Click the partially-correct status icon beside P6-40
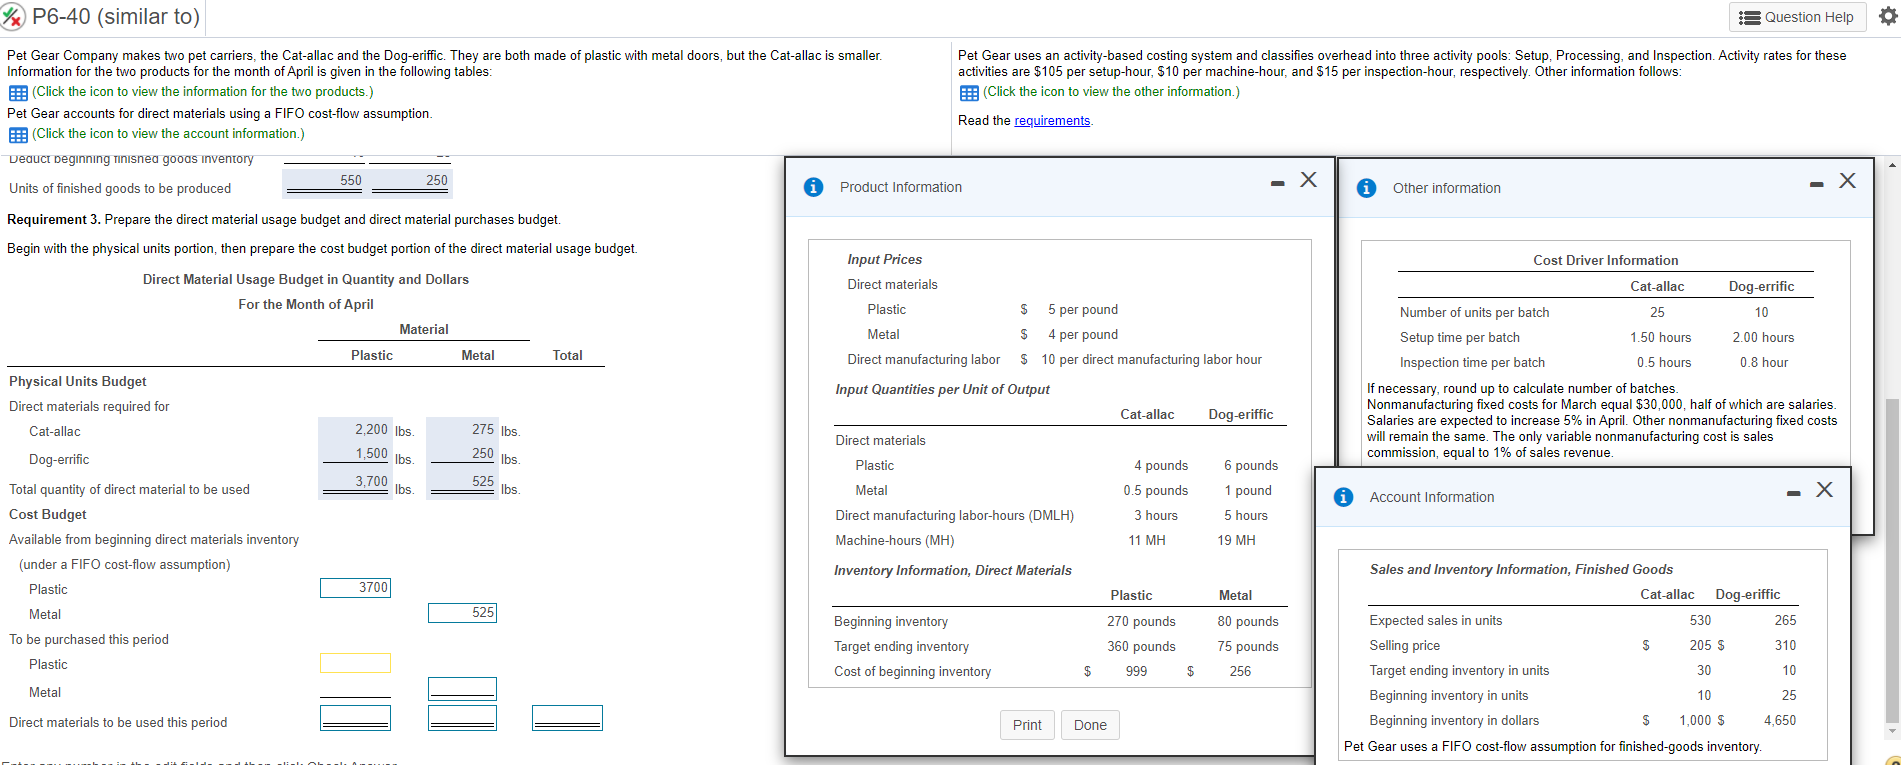 coord(13,17)
